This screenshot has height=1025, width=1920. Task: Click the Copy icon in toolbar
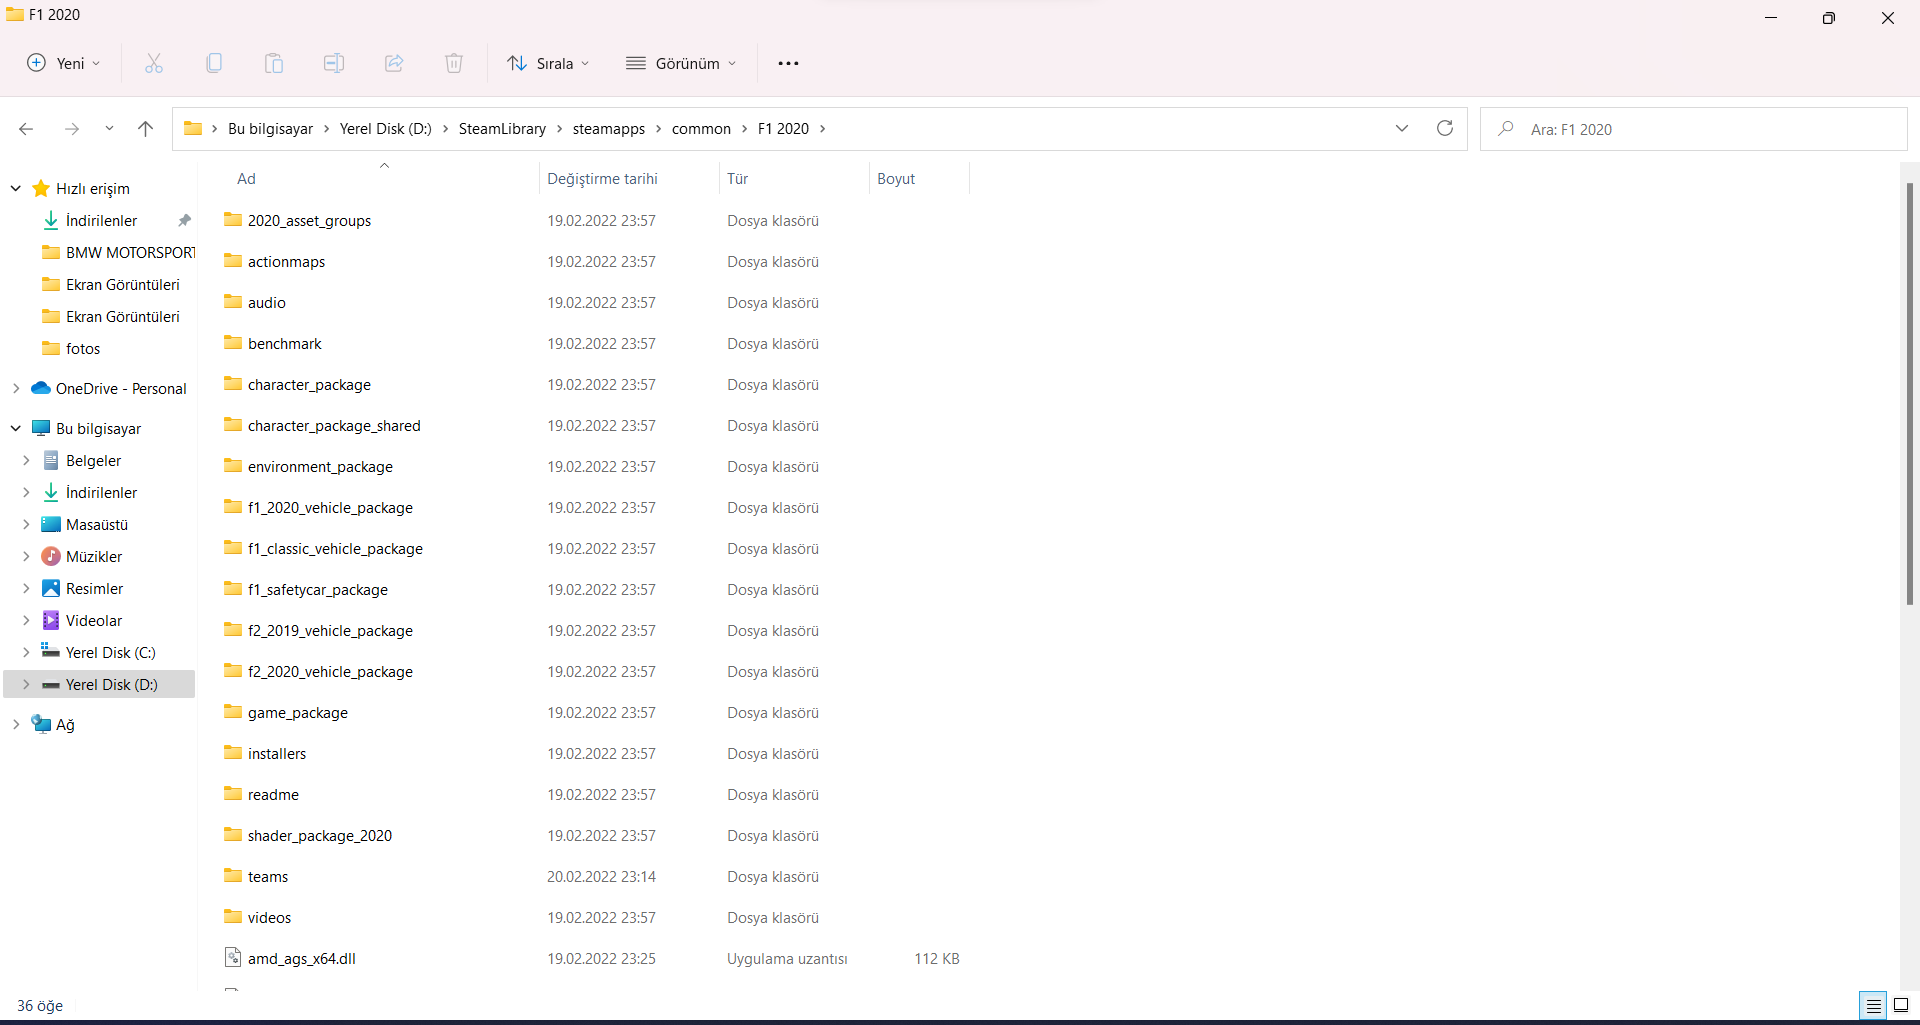(x=214, y=63)
